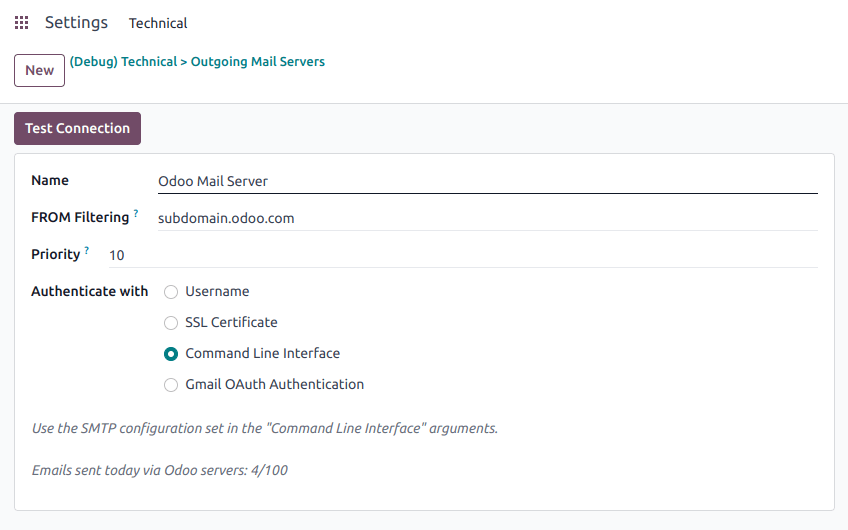
Task: Click the Priority label text
Action: pyautogui.click(x=55, y=254)
